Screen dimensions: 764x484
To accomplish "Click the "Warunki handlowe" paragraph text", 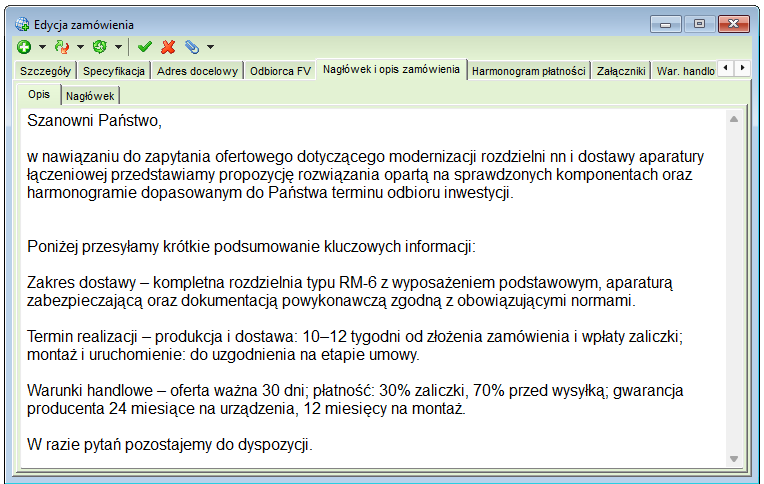I will point(355,400).
